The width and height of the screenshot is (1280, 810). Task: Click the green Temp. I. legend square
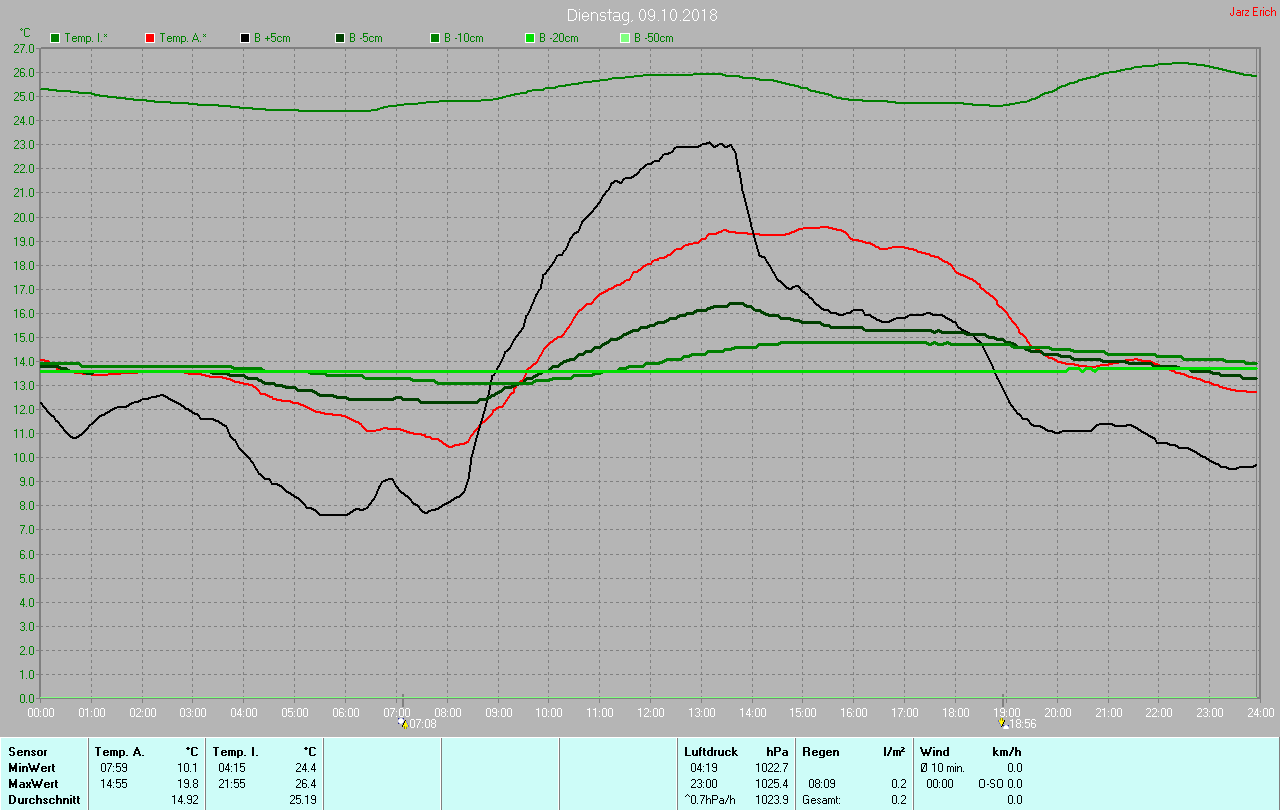55,38
